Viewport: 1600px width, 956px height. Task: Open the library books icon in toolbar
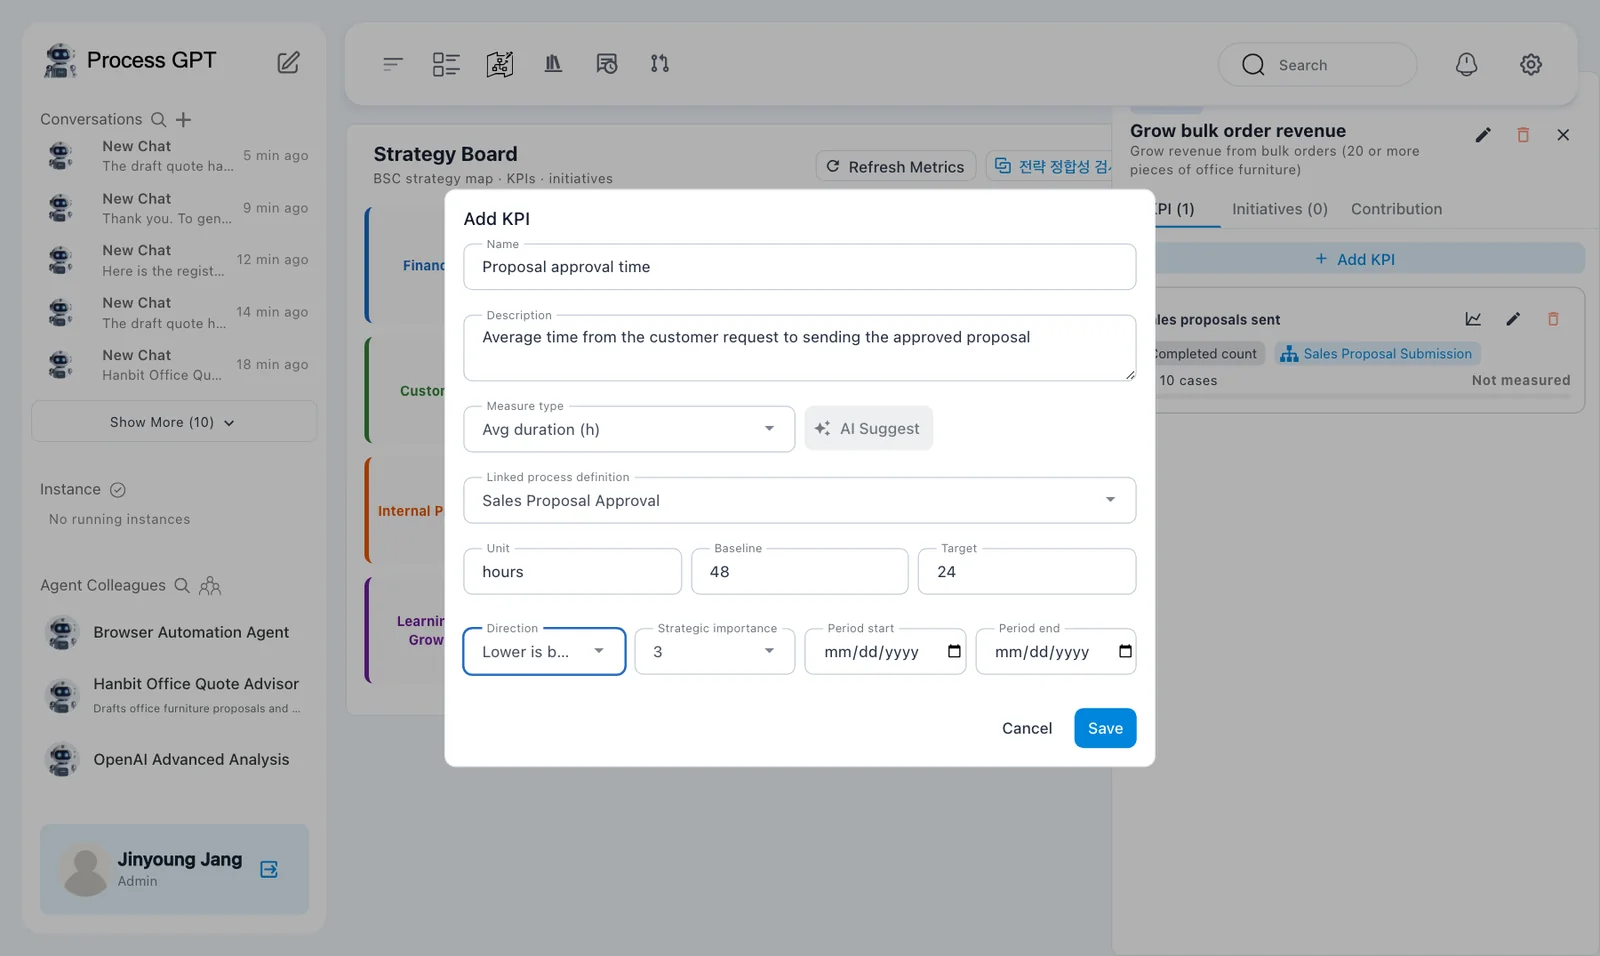click(553, 64)
